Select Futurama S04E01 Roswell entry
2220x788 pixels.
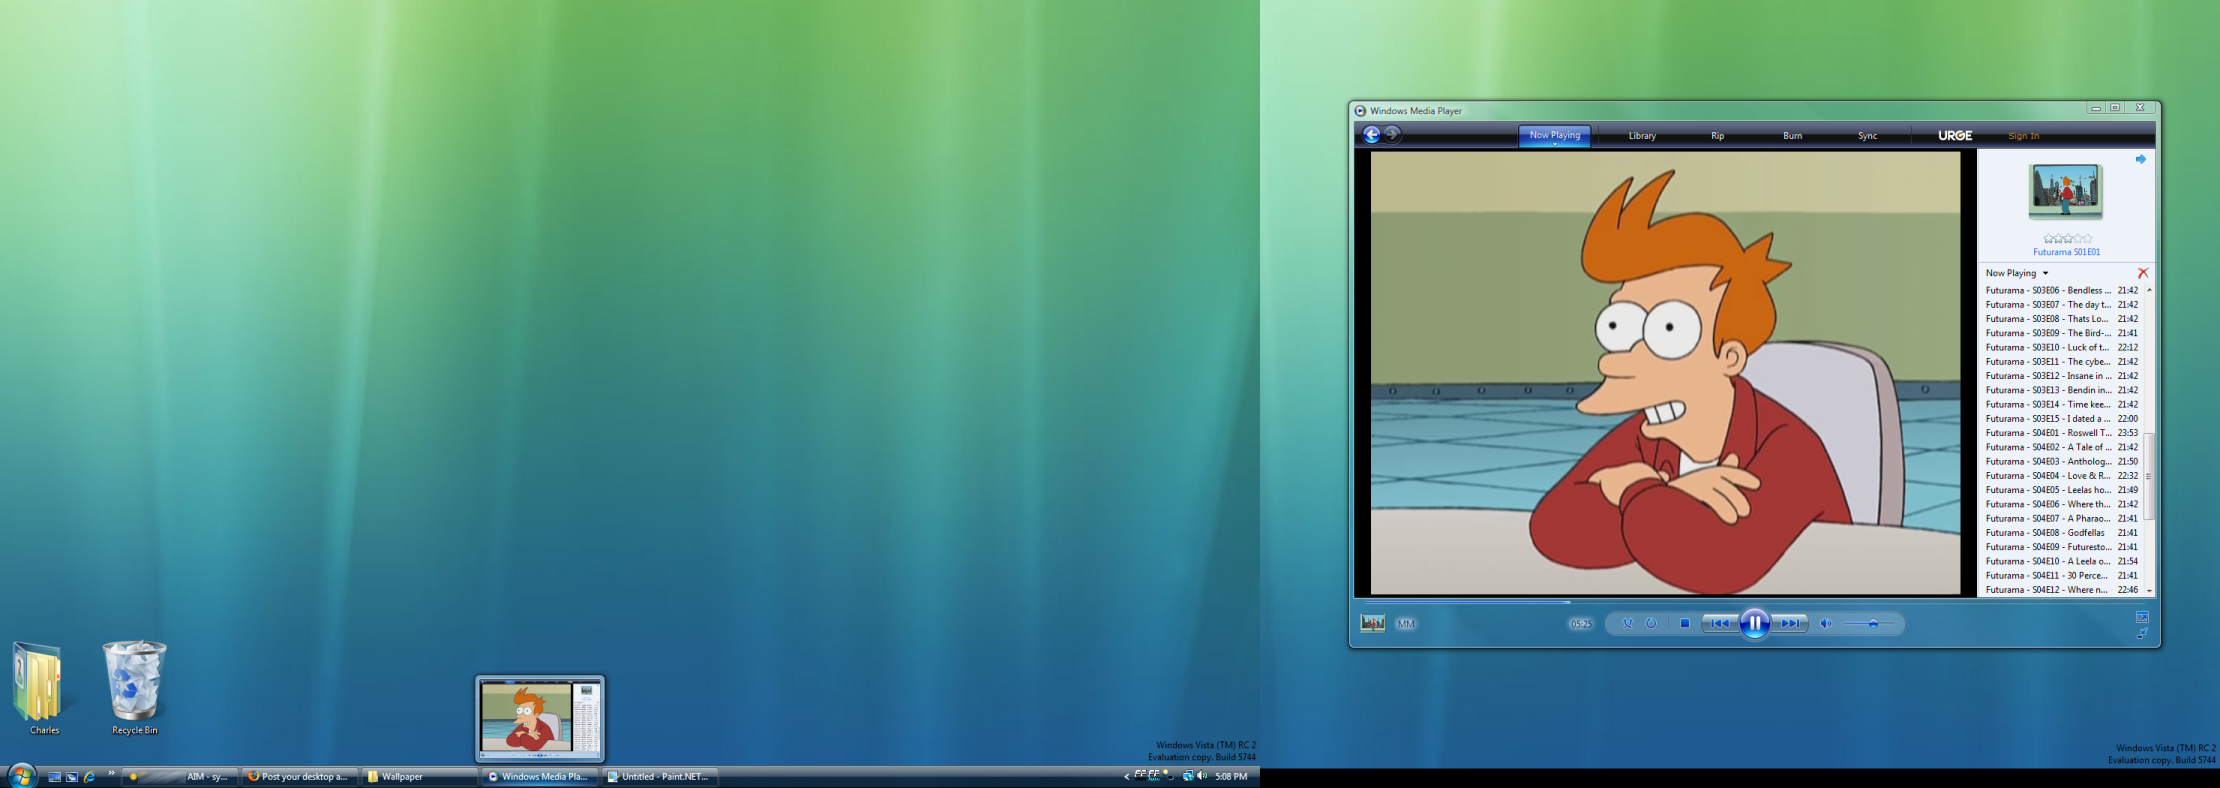pos(2061,433)
